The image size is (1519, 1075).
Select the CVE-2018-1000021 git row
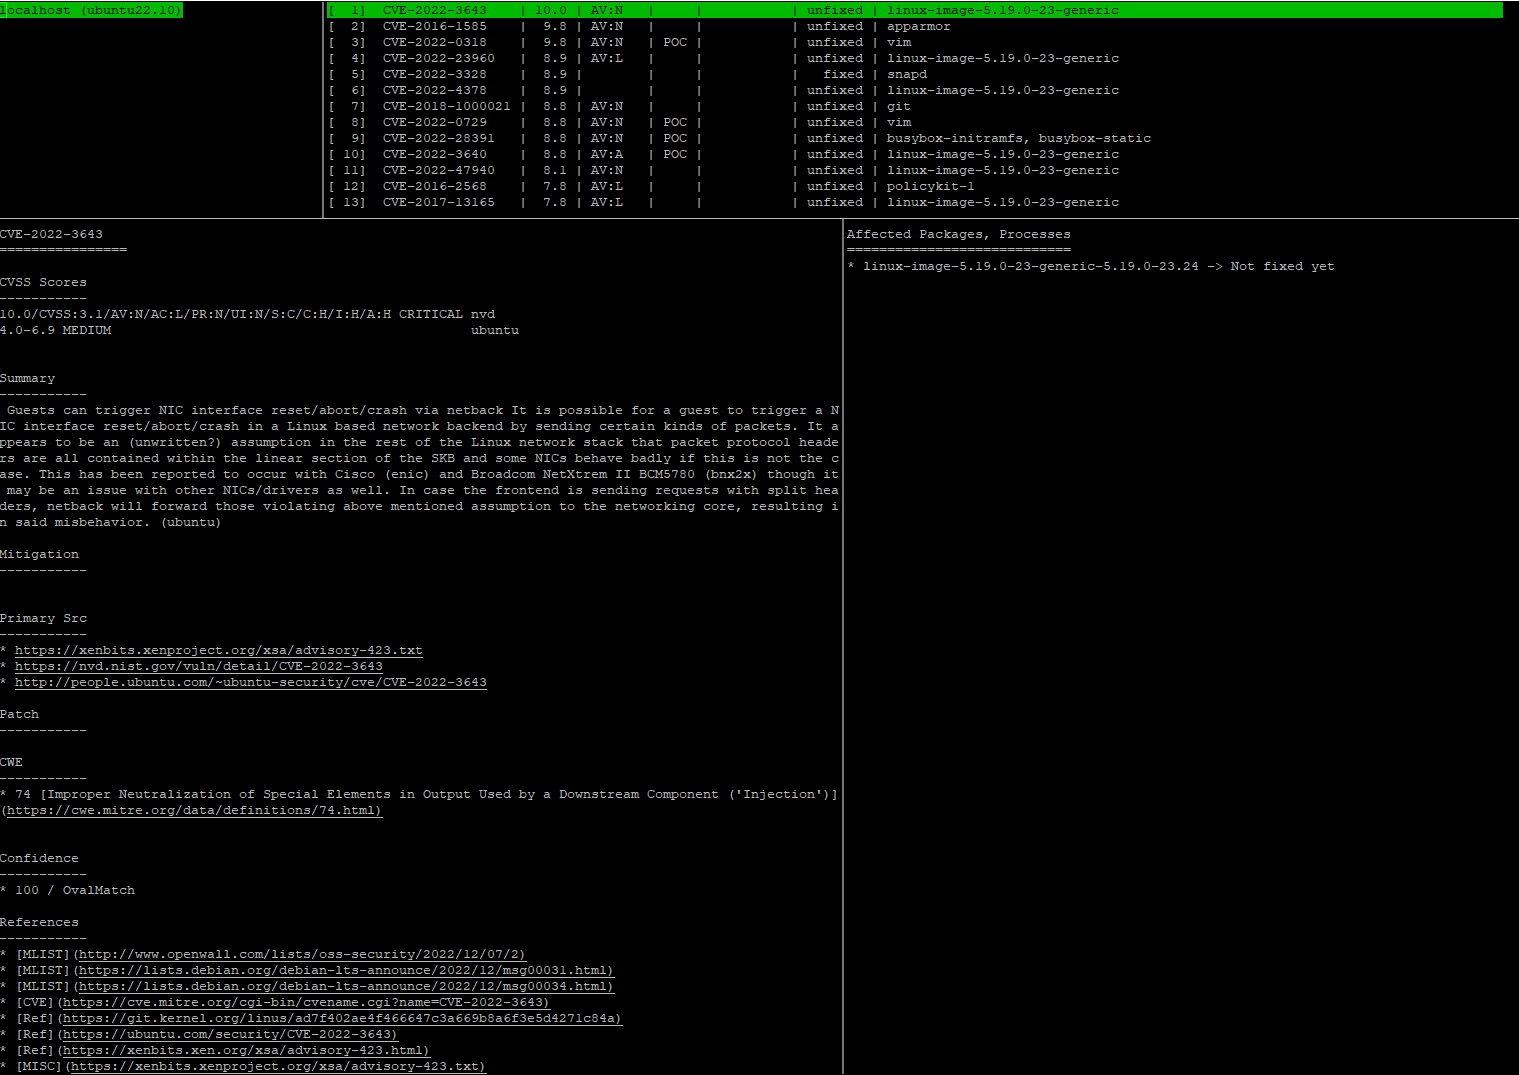coord(915,106)
